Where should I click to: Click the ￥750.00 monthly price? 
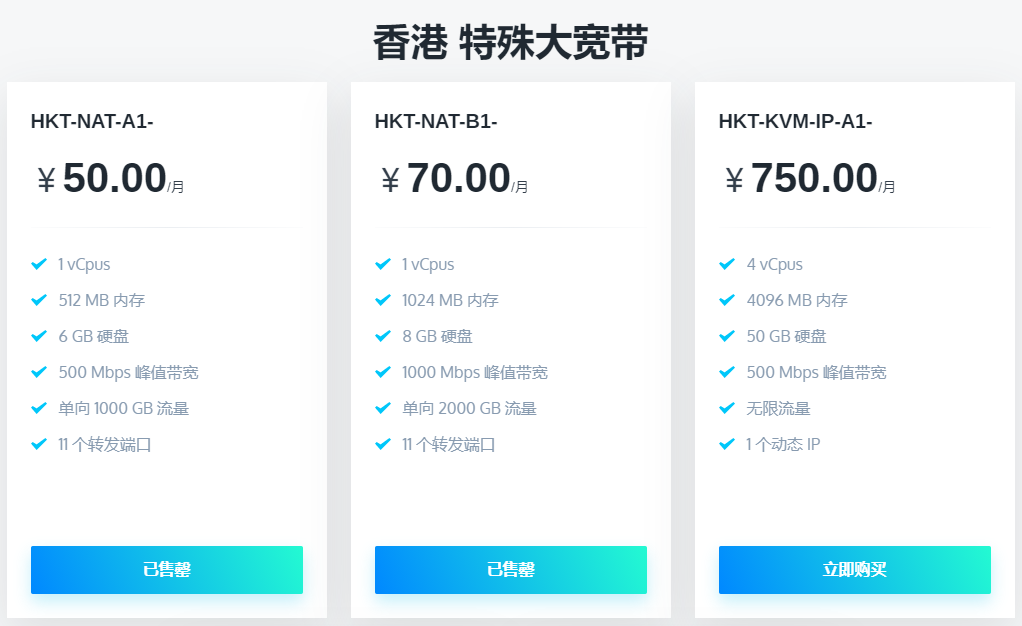pos(810,179)
